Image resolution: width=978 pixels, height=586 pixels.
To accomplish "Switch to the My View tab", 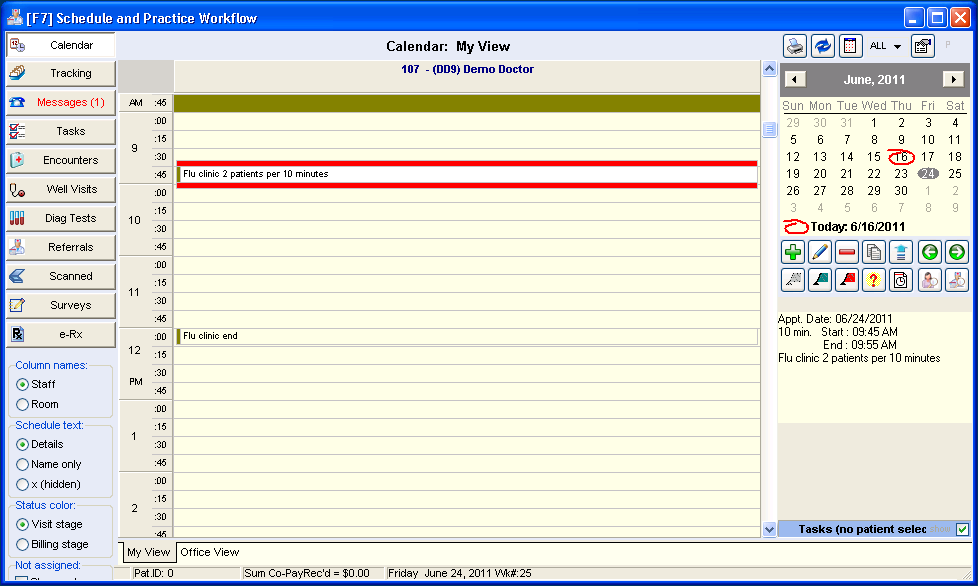I will point(148,552).
